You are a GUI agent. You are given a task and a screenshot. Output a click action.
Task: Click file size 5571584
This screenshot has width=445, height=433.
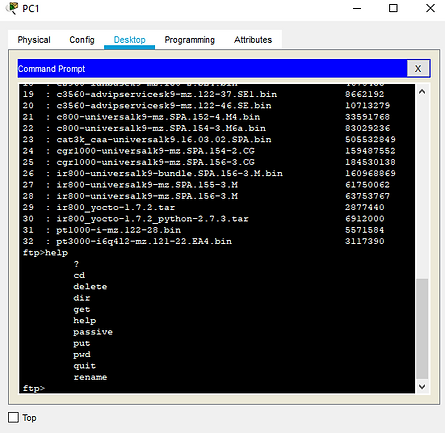(x=365, y=230)
